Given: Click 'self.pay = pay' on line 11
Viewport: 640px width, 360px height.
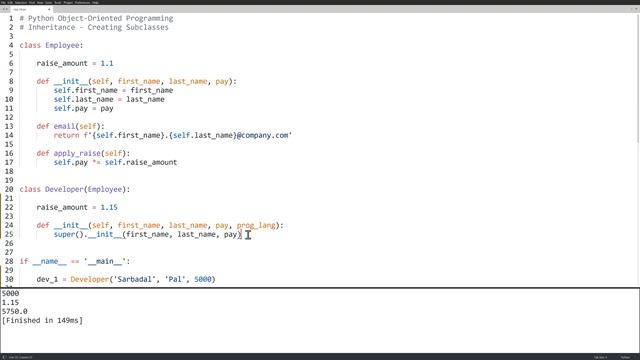Looking at the screenshot, I should tap(83, 108).
